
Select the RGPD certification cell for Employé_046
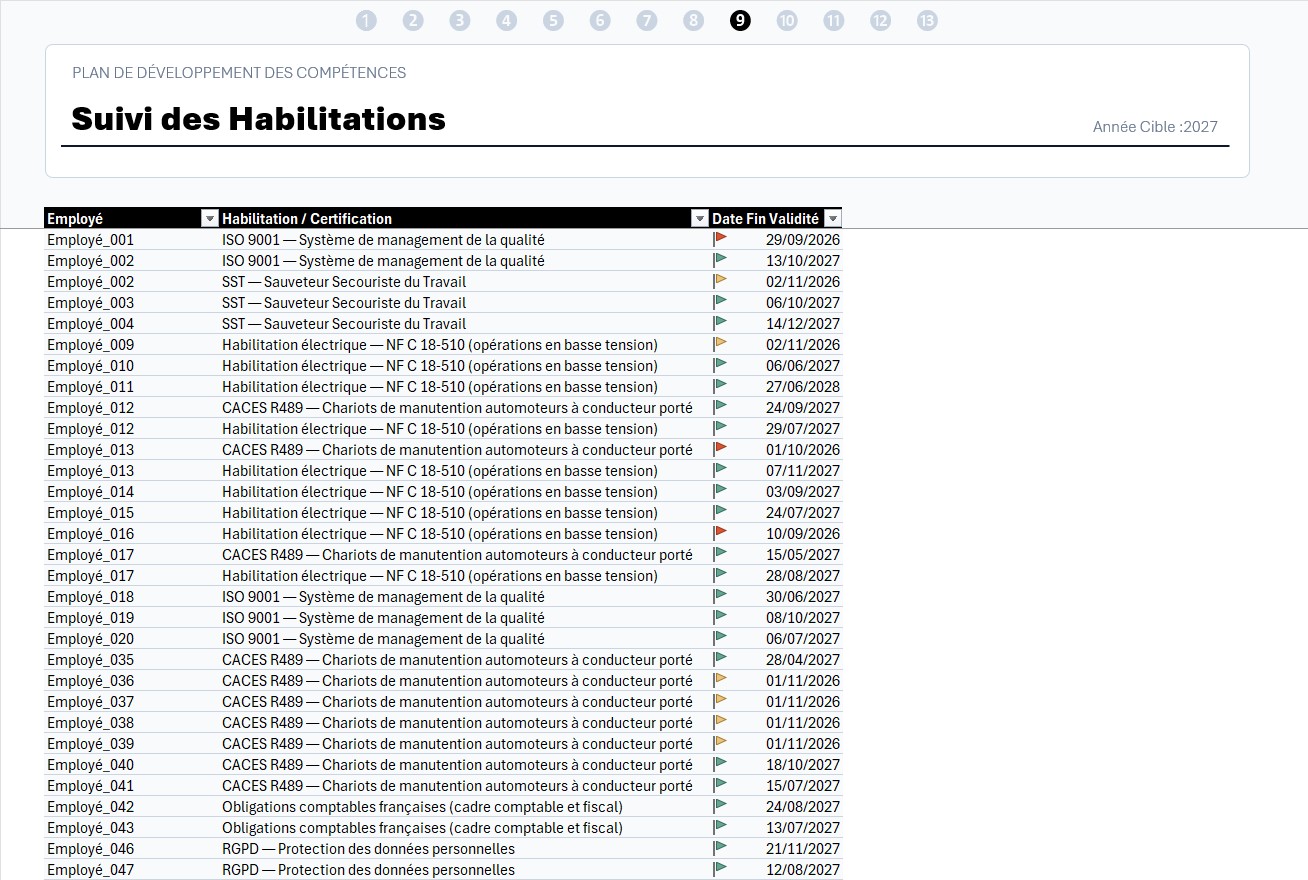point(464,849)
